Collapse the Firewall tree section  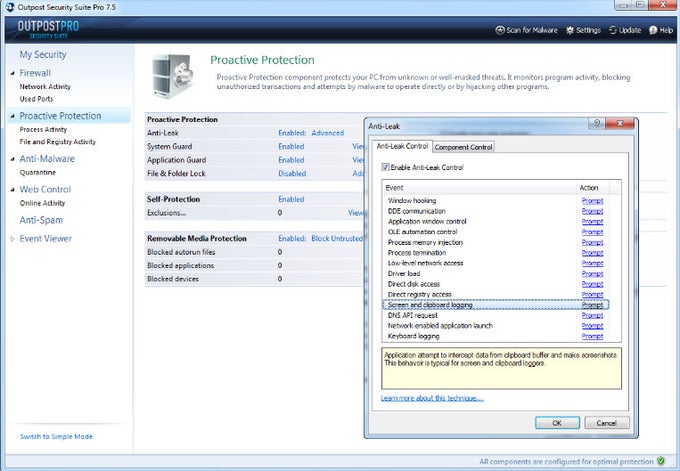coord(13,73)
